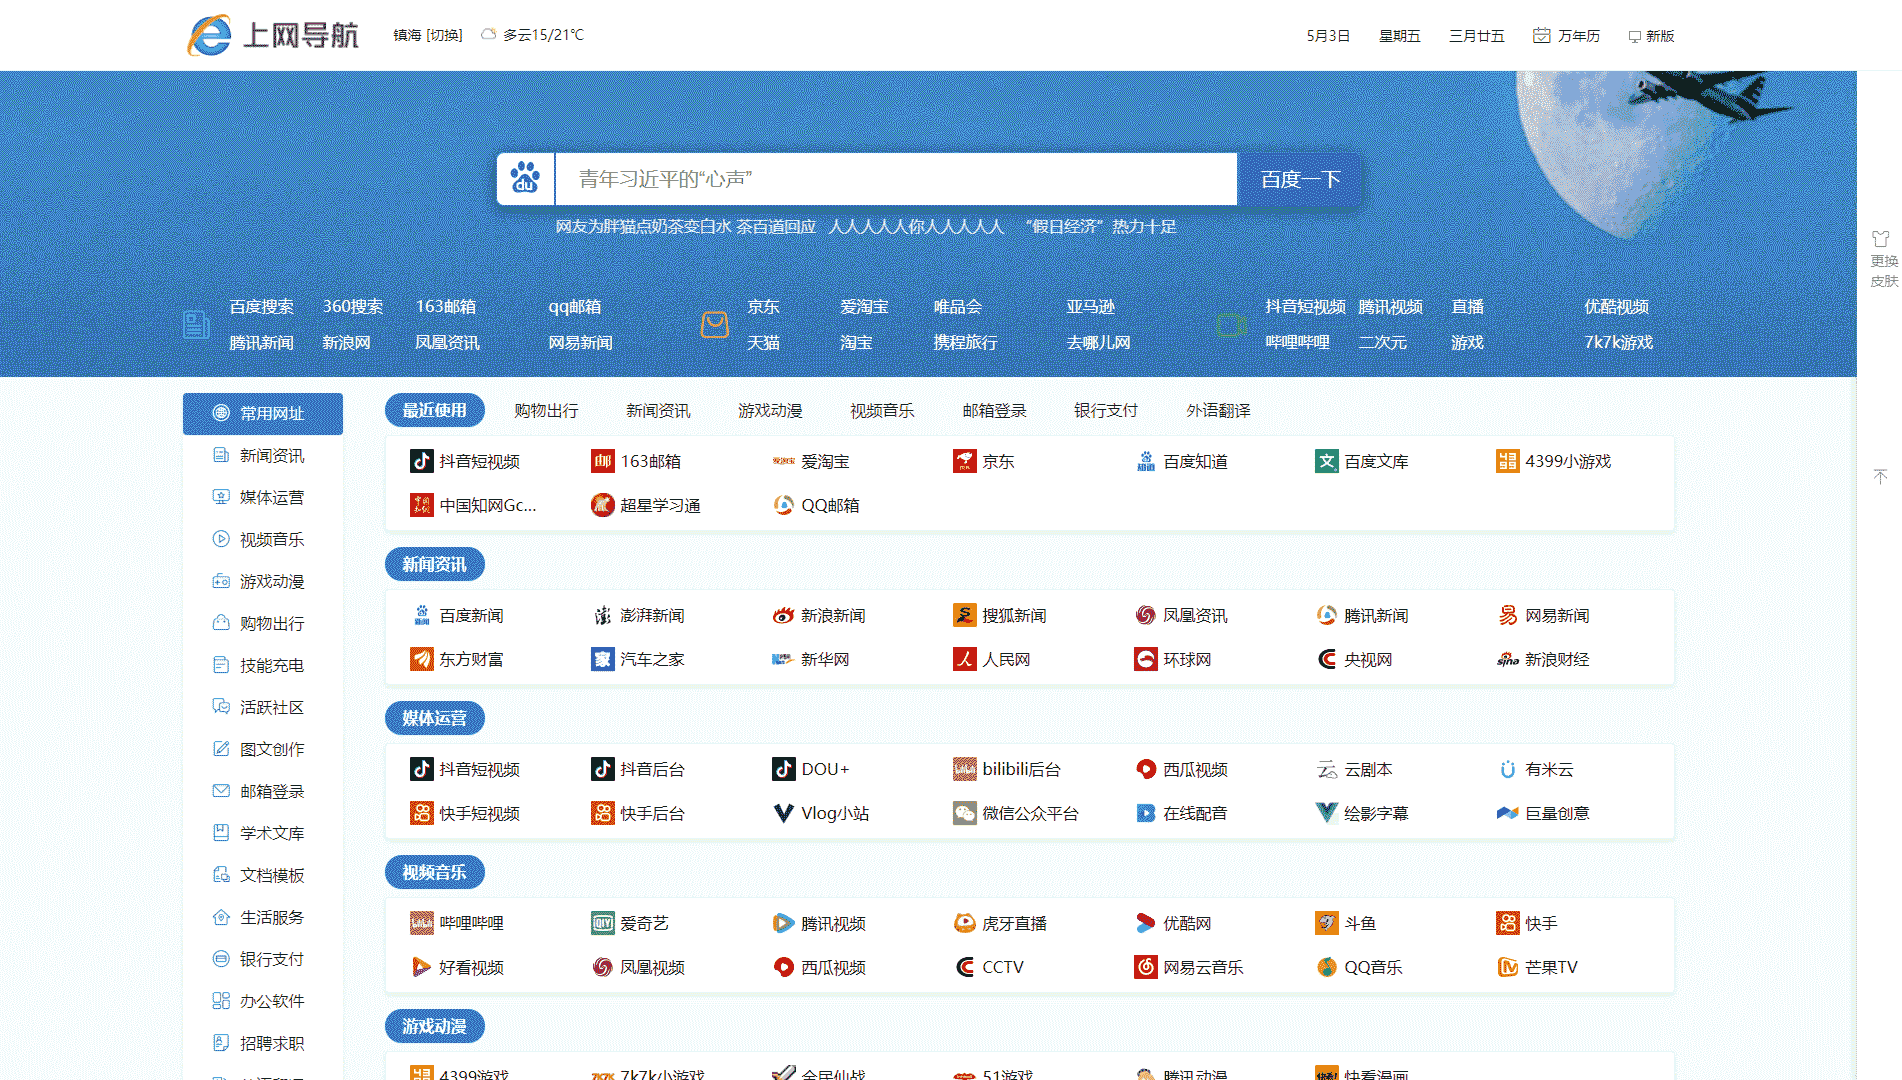
Task: Open 新浪新闻 icon
Action: [783, 615]
